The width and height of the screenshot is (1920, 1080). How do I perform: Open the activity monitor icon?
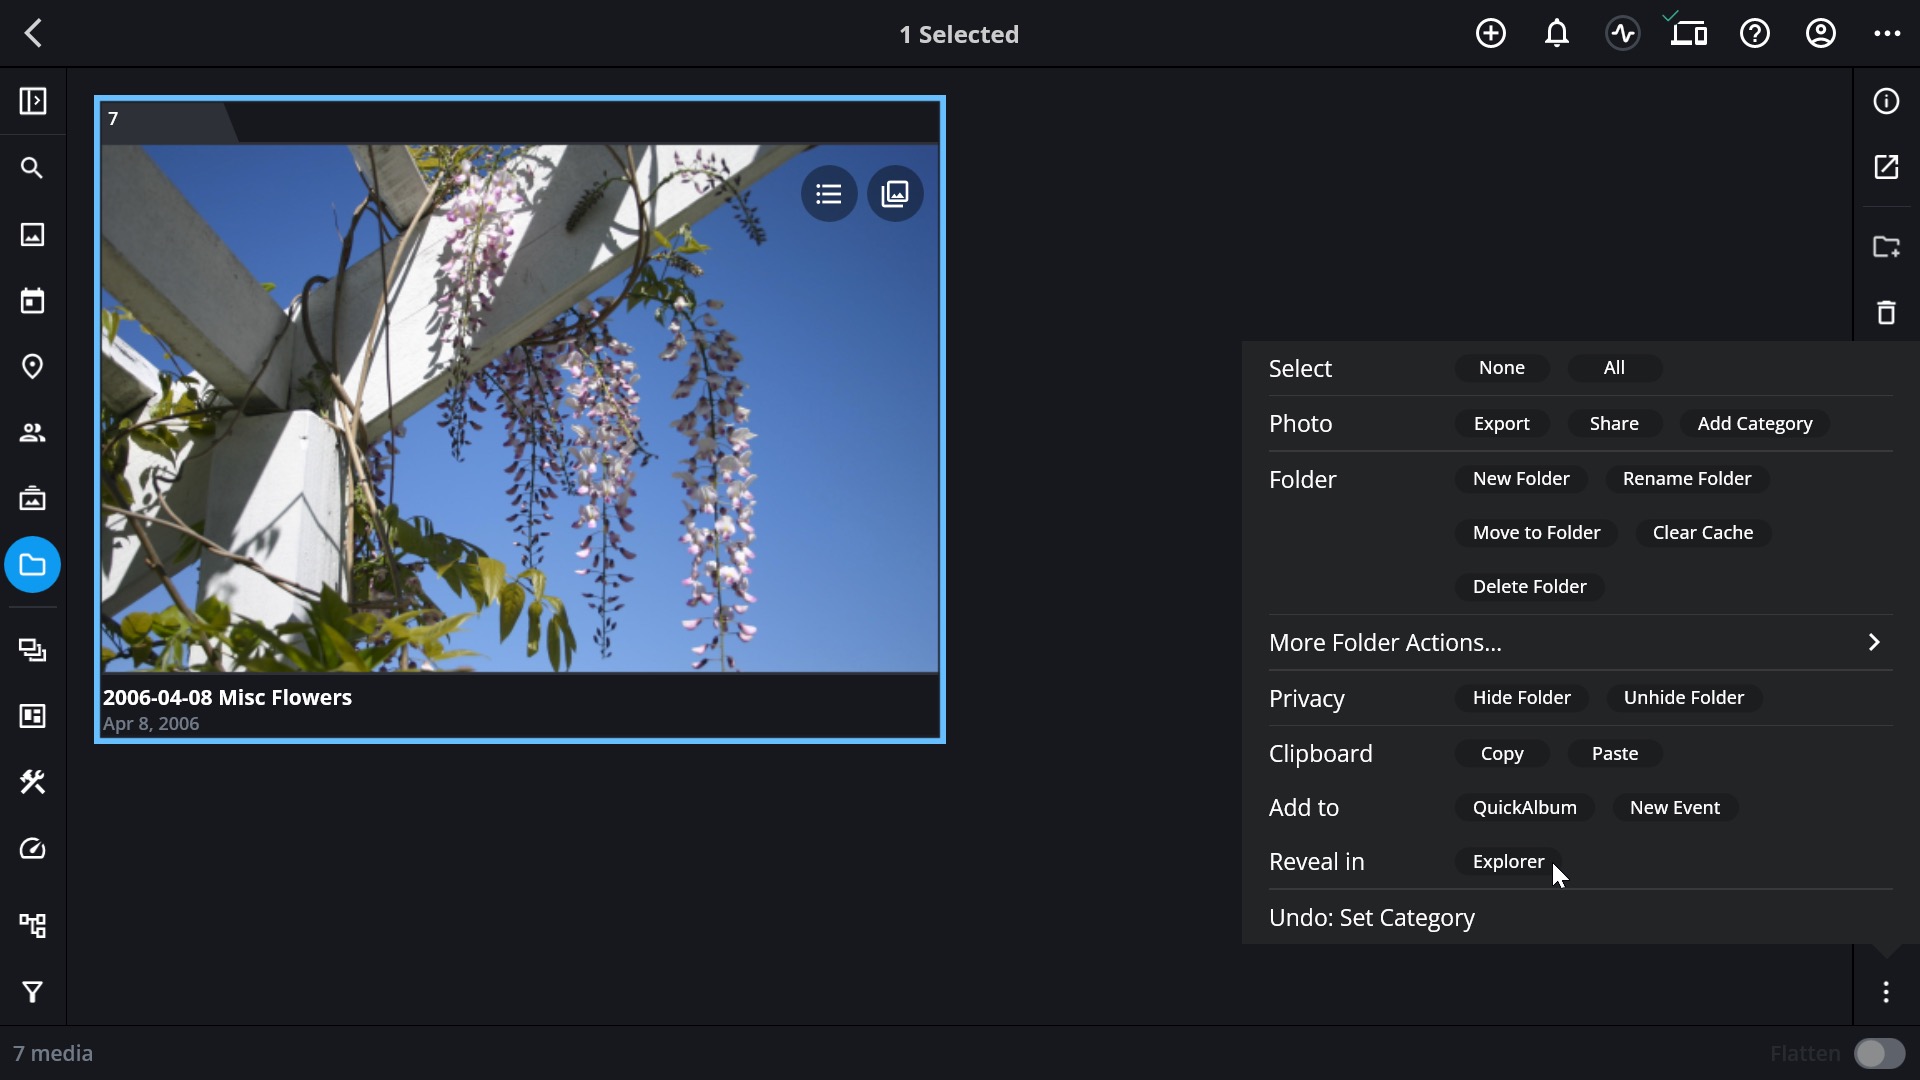(x=1622, y=34)
